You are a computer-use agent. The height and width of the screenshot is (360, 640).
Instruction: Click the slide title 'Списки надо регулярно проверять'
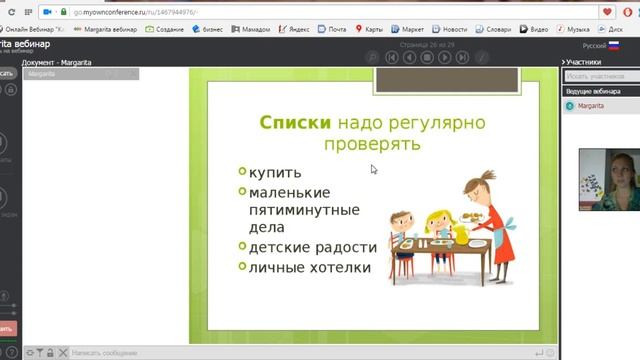[372, 133]
